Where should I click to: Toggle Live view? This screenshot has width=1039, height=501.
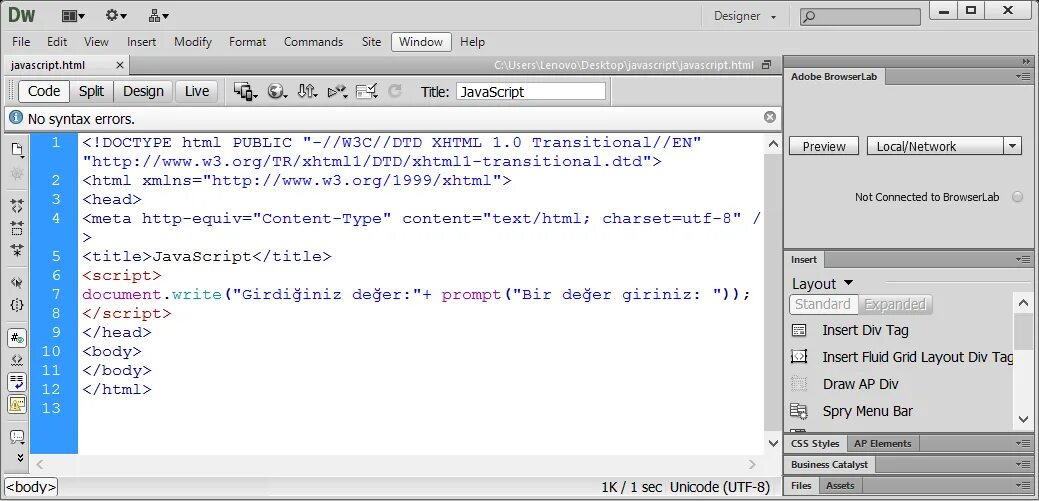click(196, 91)
